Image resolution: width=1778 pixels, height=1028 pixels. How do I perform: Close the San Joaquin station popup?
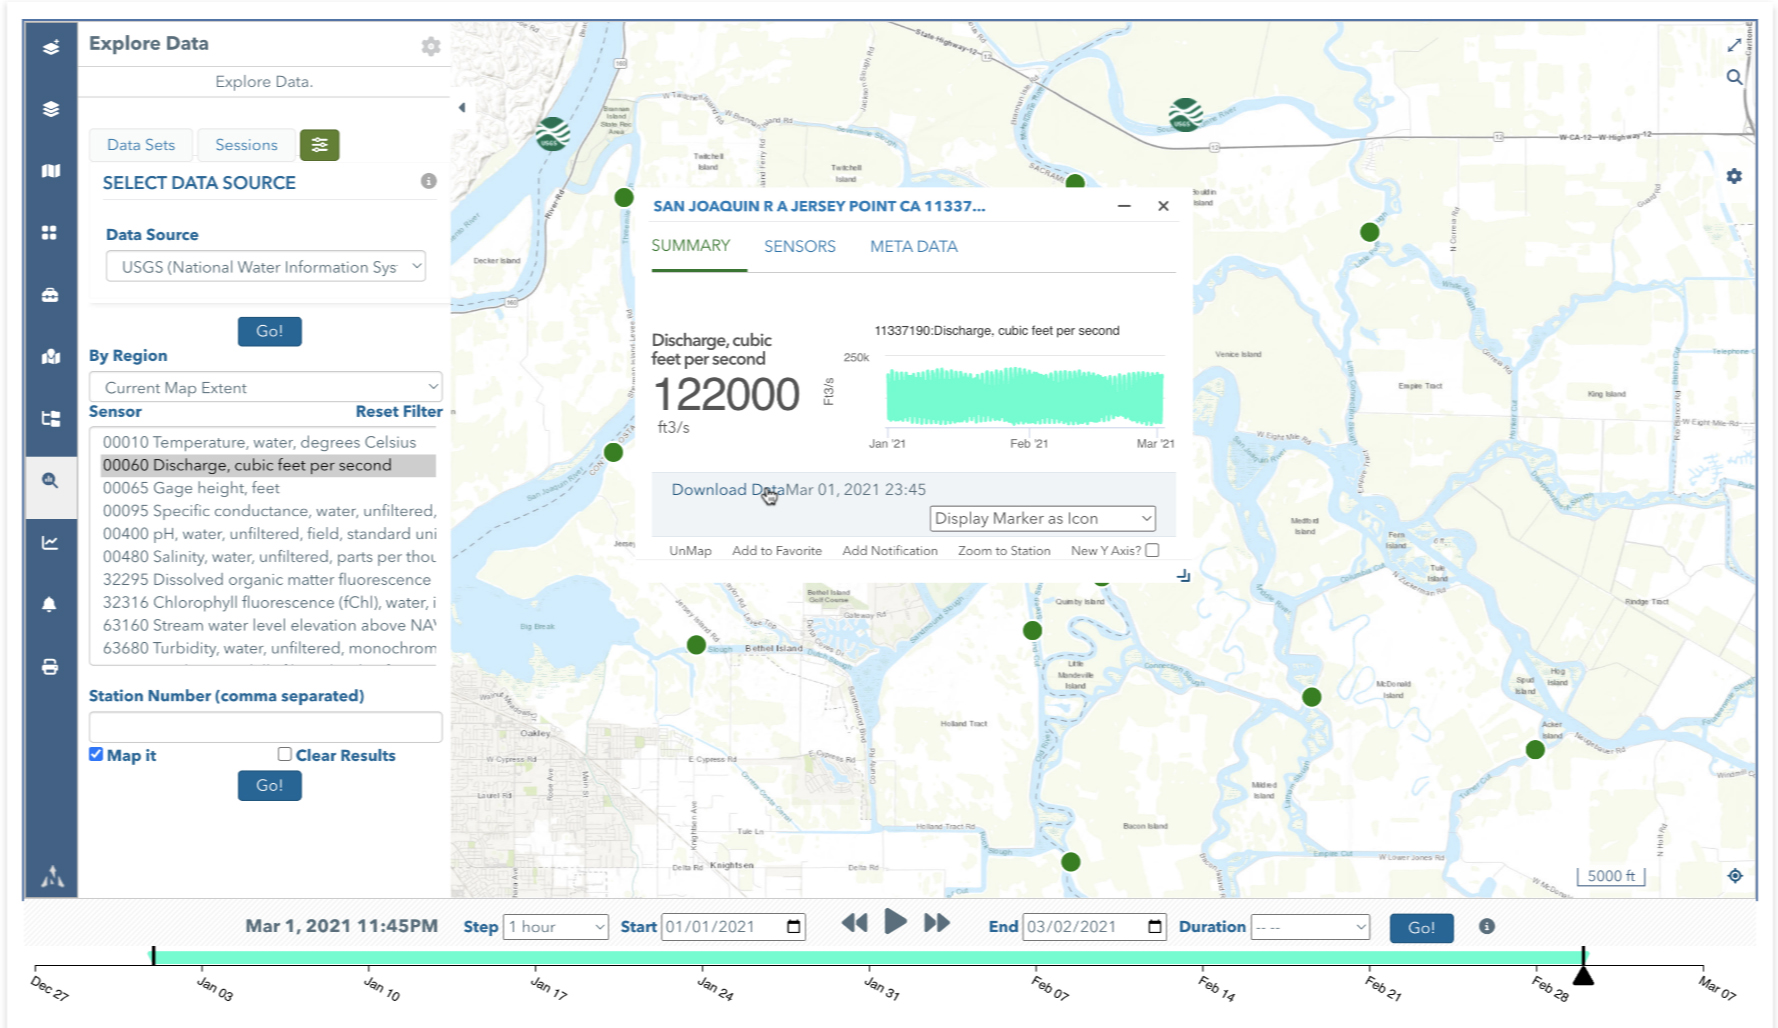pyautogui.click(x=1163, y=206)
